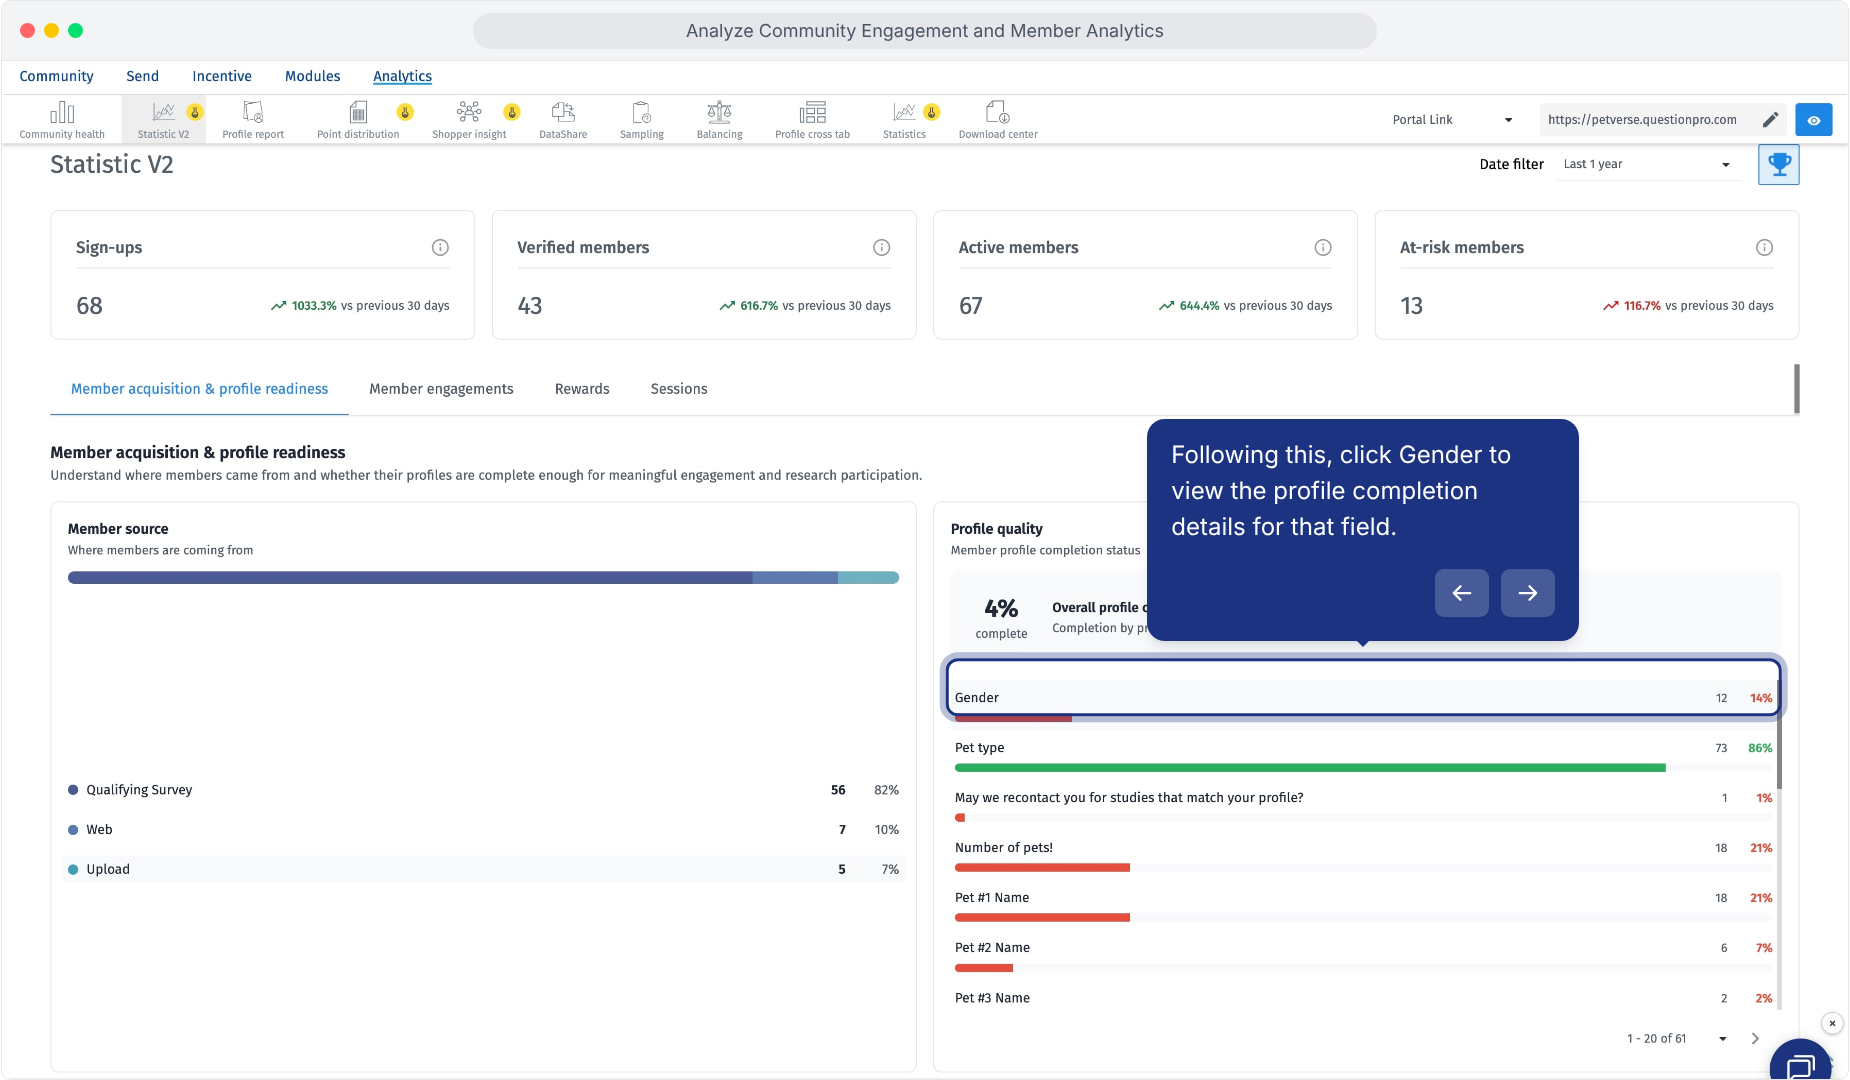Viewport: 1850px width, 1080px height.
Task: Open the Modules menu
Action: [x=312, y=76]
